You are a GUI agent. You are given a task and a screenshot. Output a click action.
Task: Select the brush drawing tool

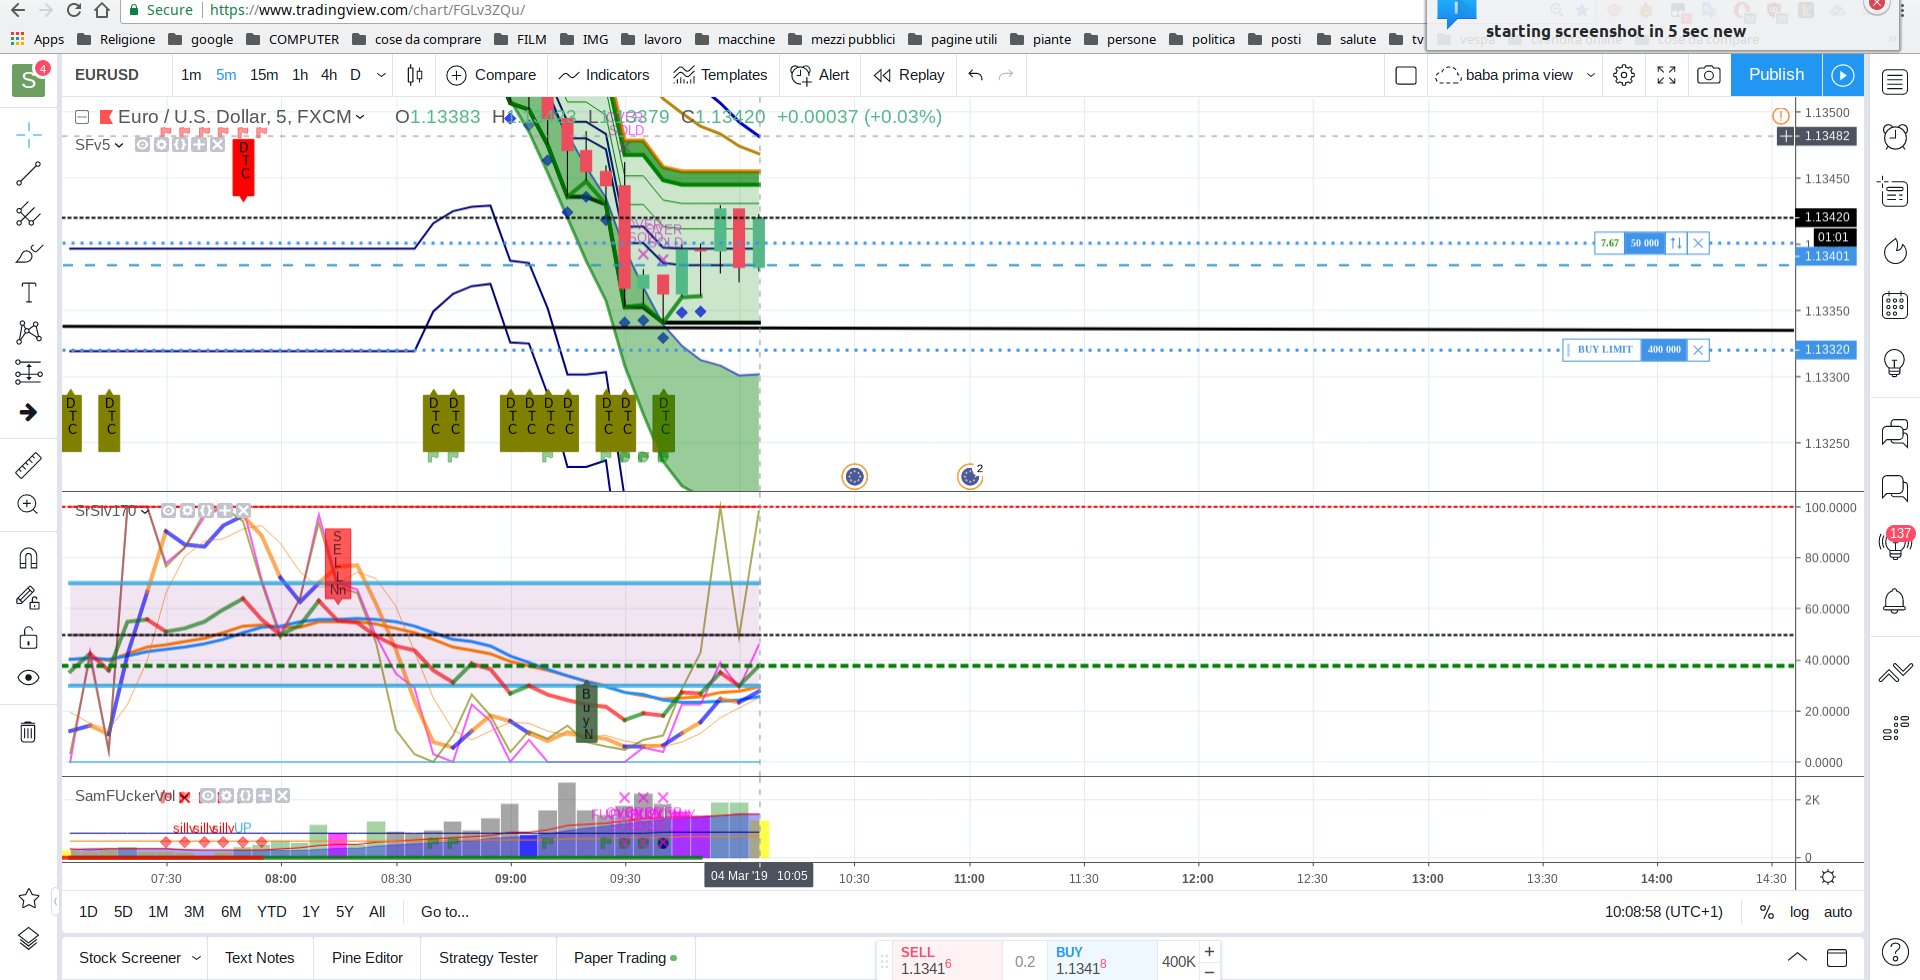click(28, 254)
